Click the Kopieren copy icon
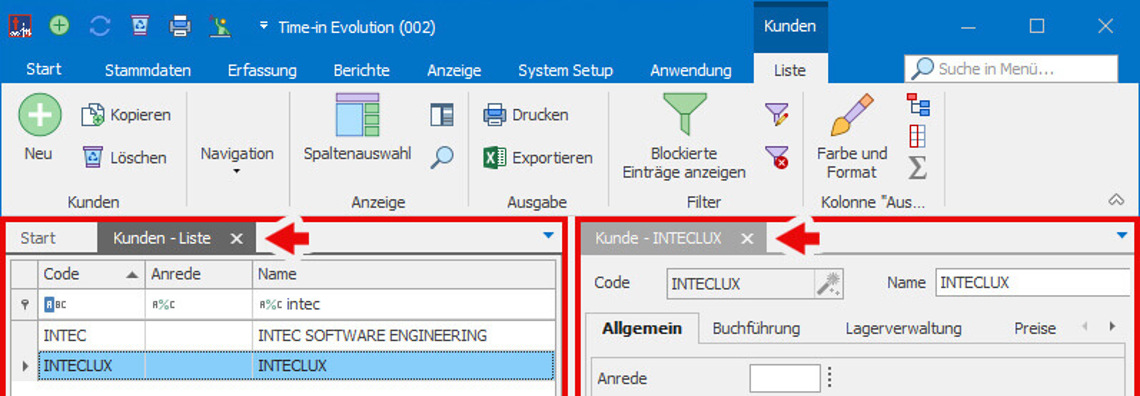 93,115
